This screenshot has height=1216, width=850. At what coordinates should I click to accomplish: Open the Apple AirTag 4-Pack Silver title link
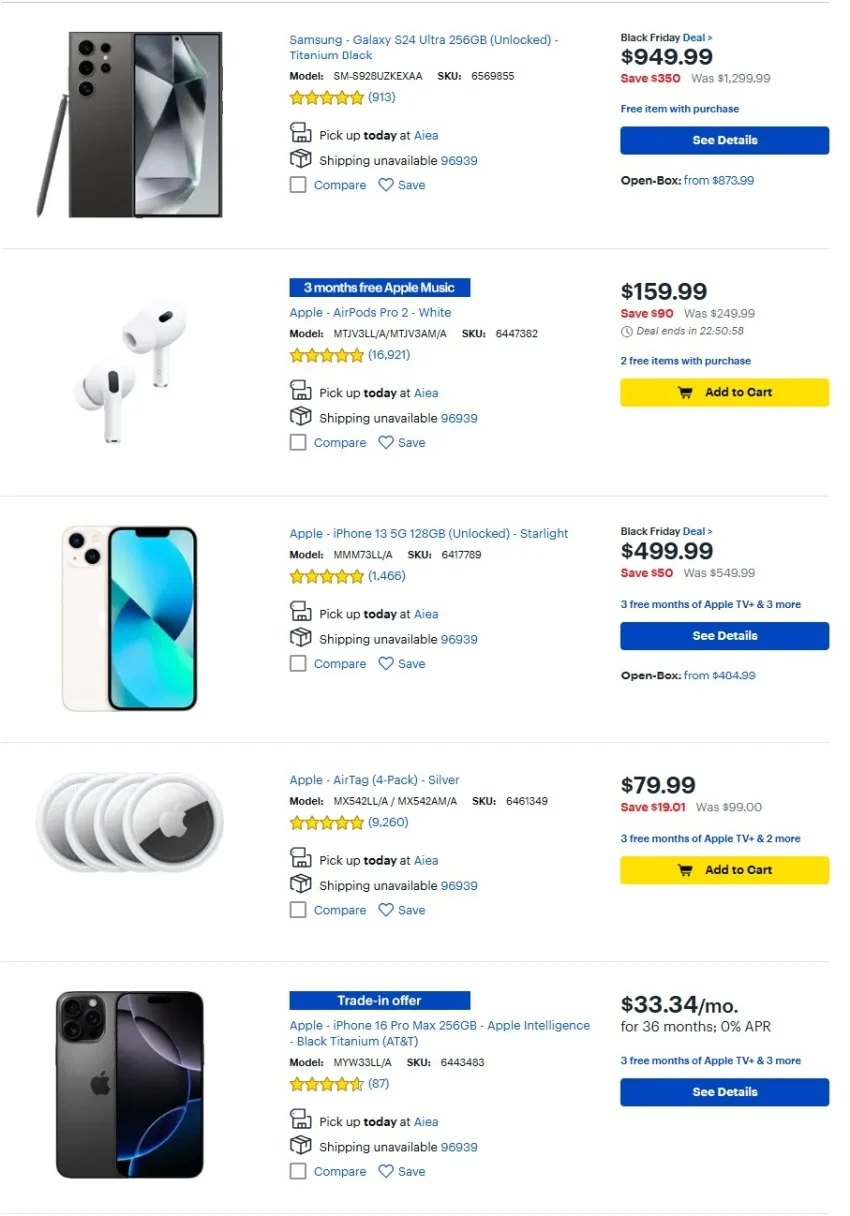(x=374, y=780)
